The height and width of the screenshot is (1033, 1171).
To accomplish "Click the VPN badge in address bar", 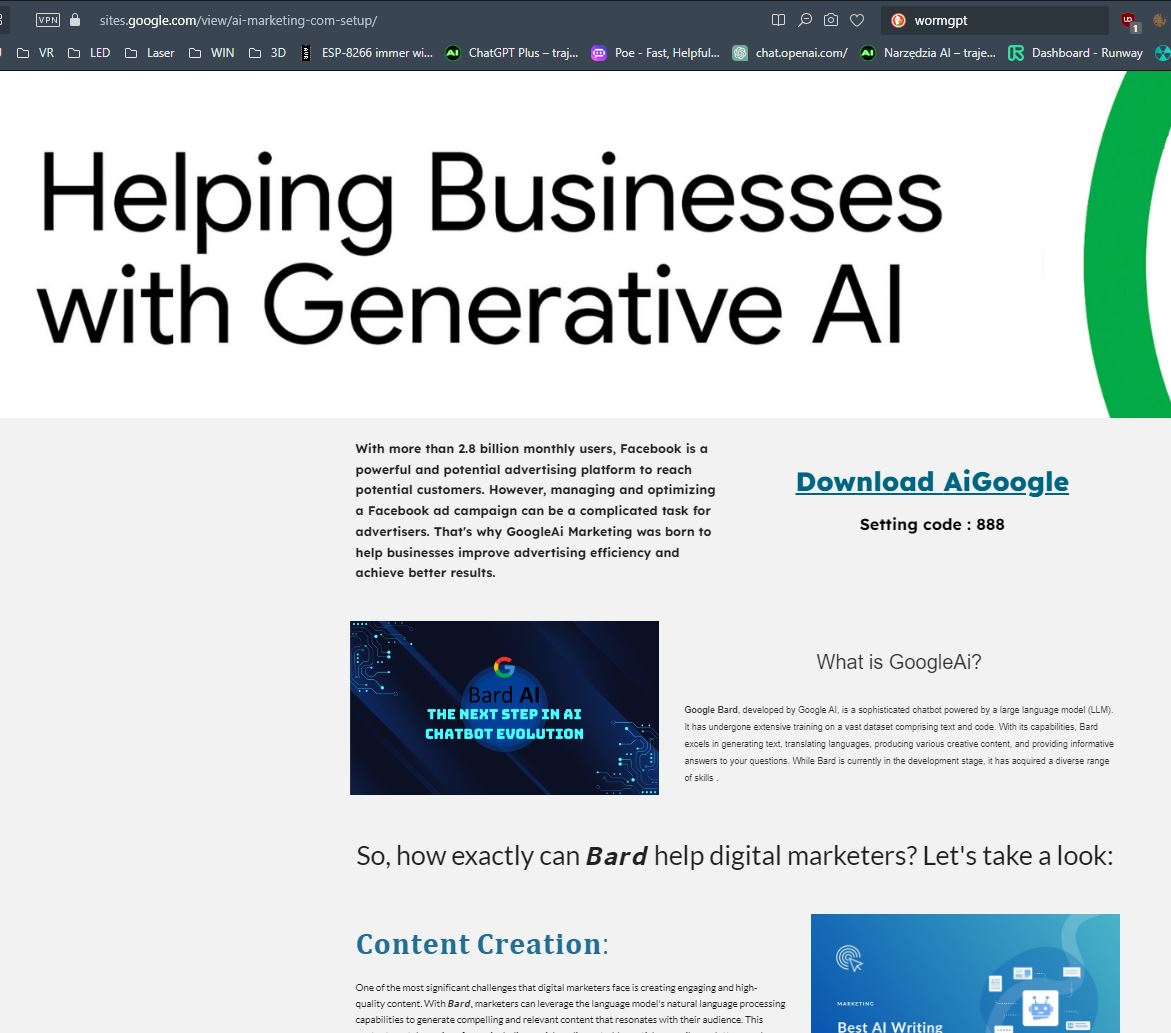I will pos(48,20).
